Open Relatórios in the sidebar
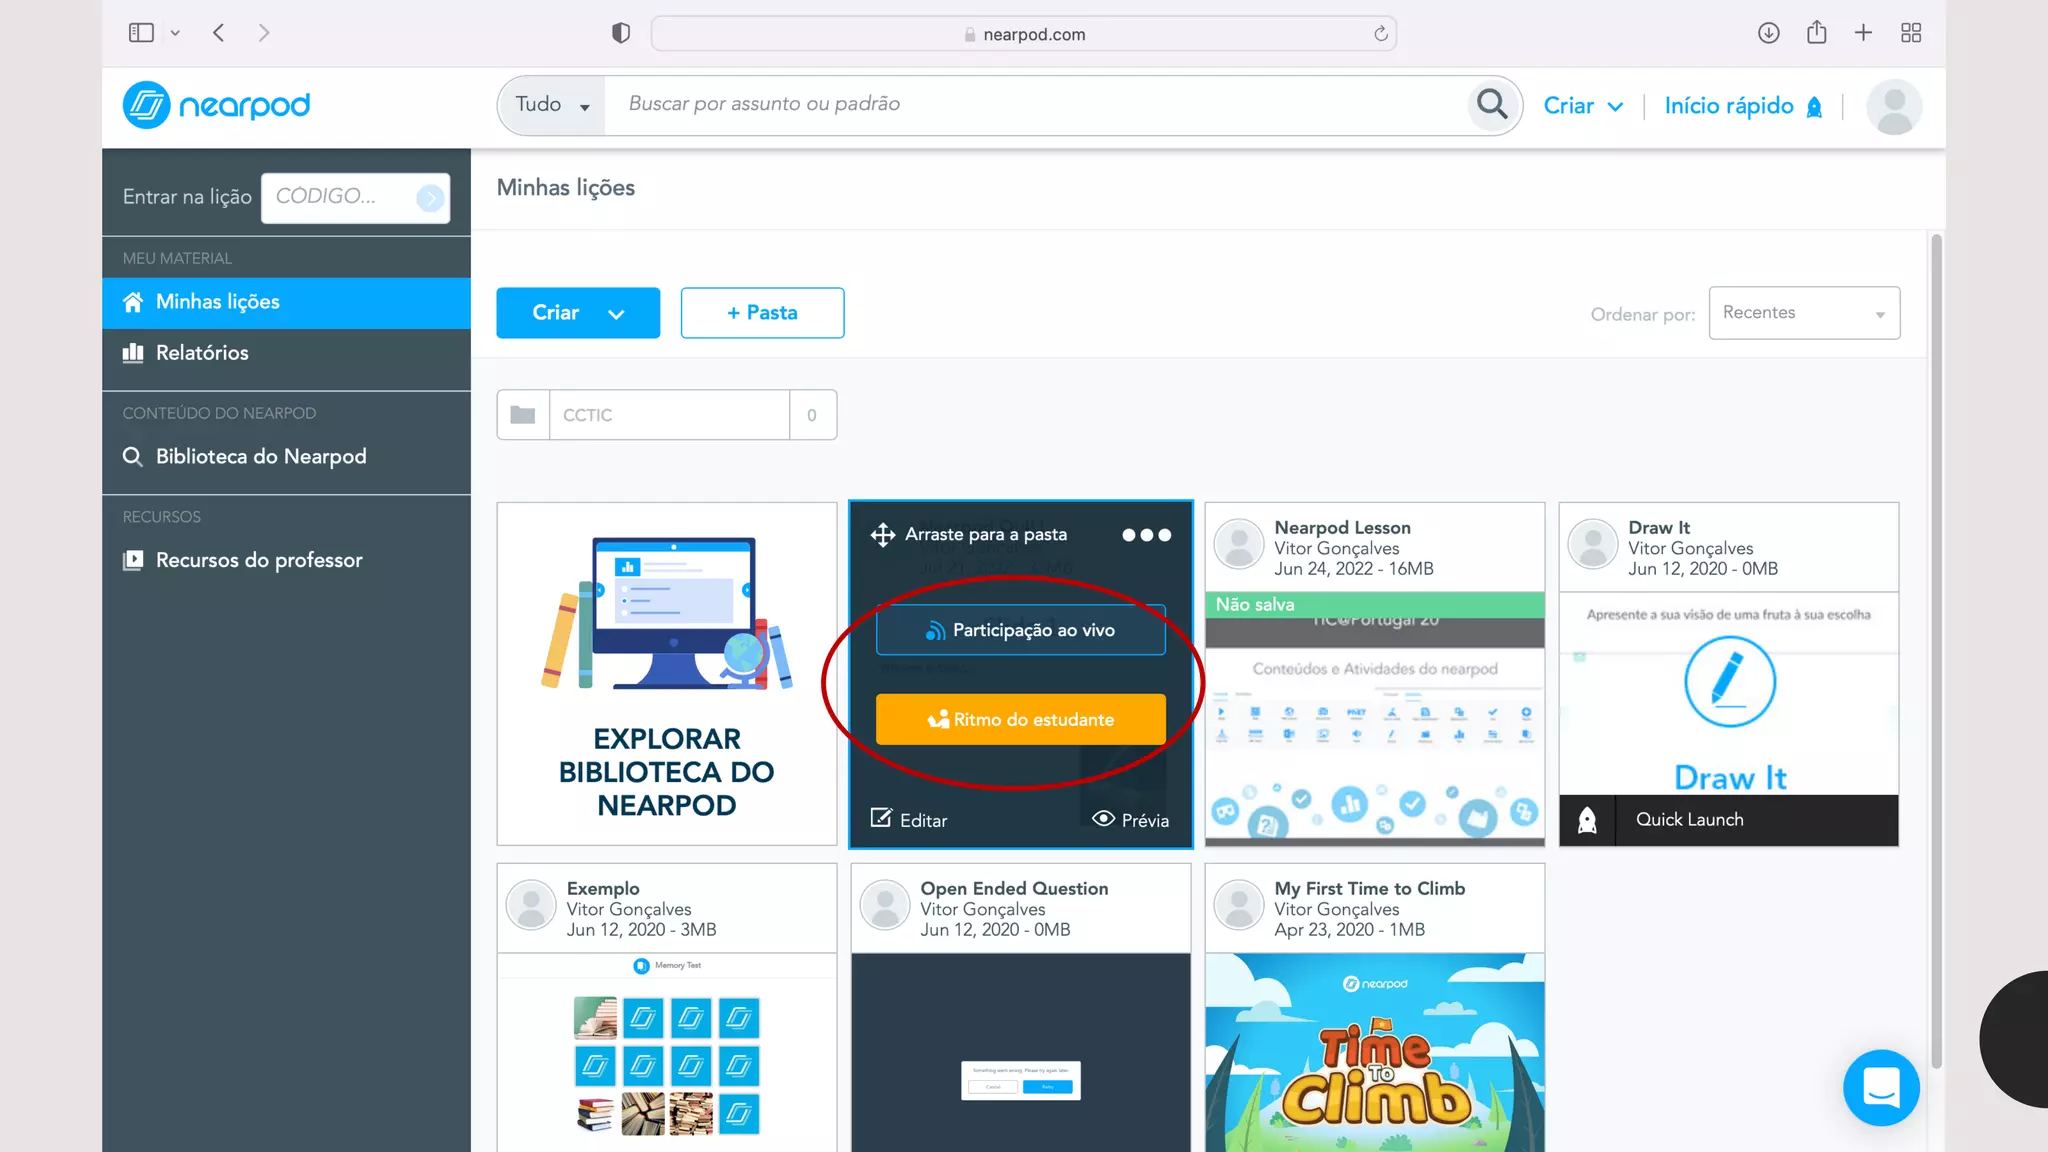Viewport: 2048px width, 1152px height. click(202, 353)
